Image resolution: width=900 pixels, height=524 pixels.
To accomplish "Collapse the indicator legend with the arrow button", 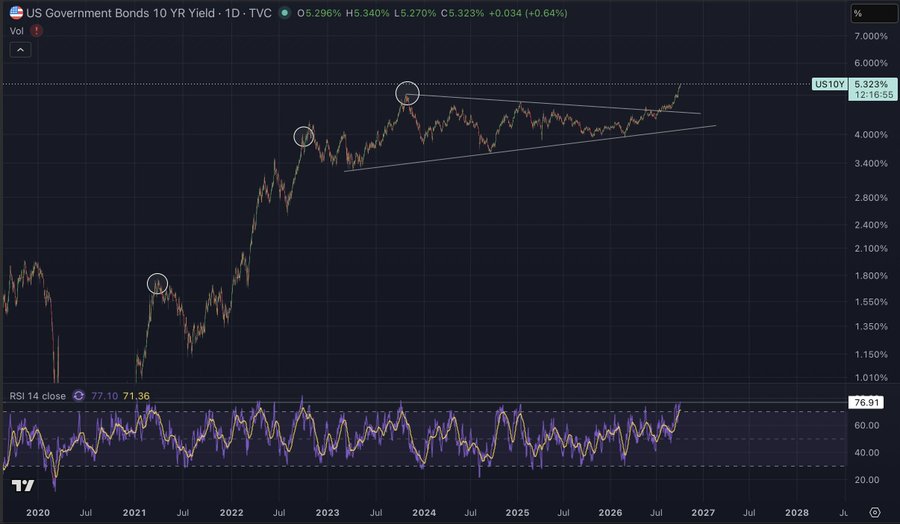I will [x=20, y=50].
